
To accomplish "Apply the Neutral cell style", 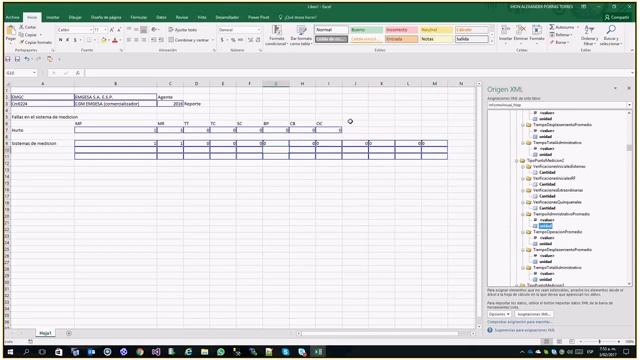I will tap(437, 30).
